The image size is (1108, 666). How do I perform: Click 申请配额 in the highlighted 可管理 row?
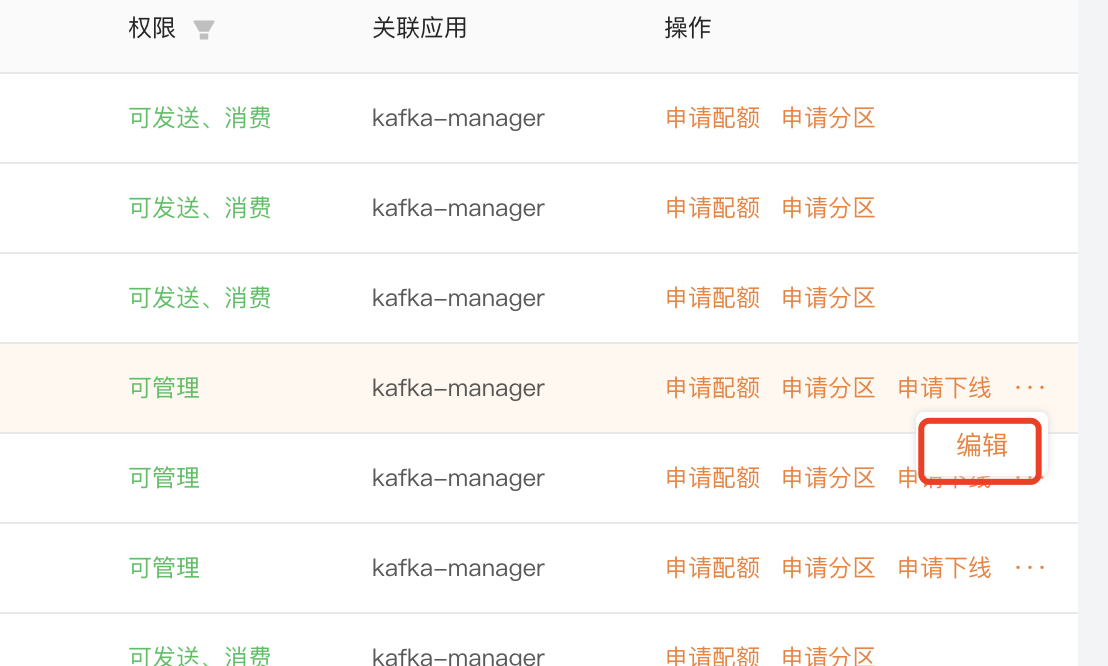(713, 388)
